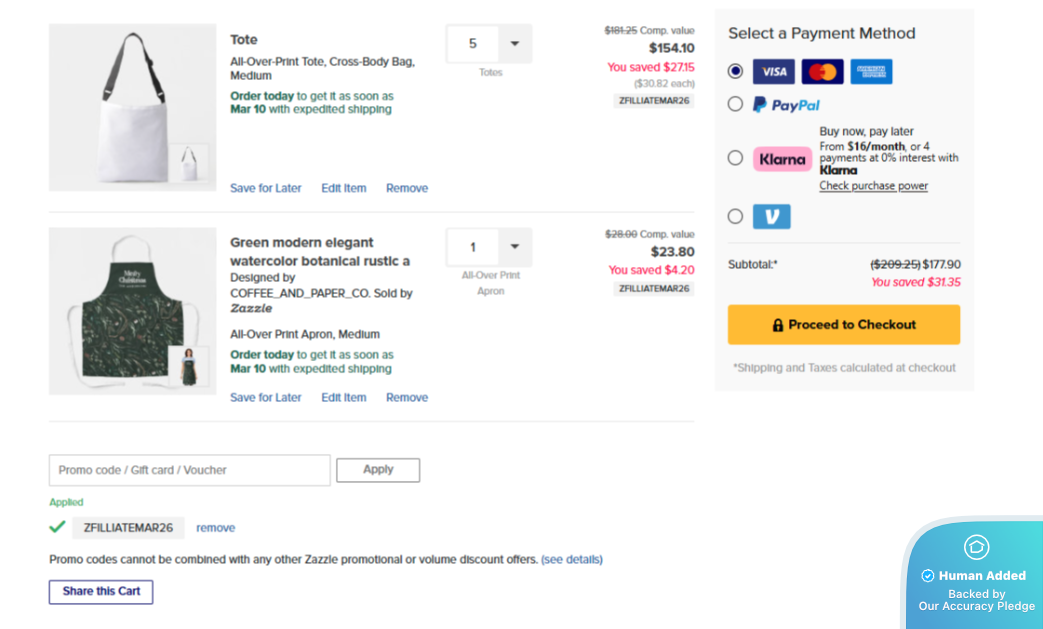Click the American Express card icon
1043x629 pixels.
(871, 72)
